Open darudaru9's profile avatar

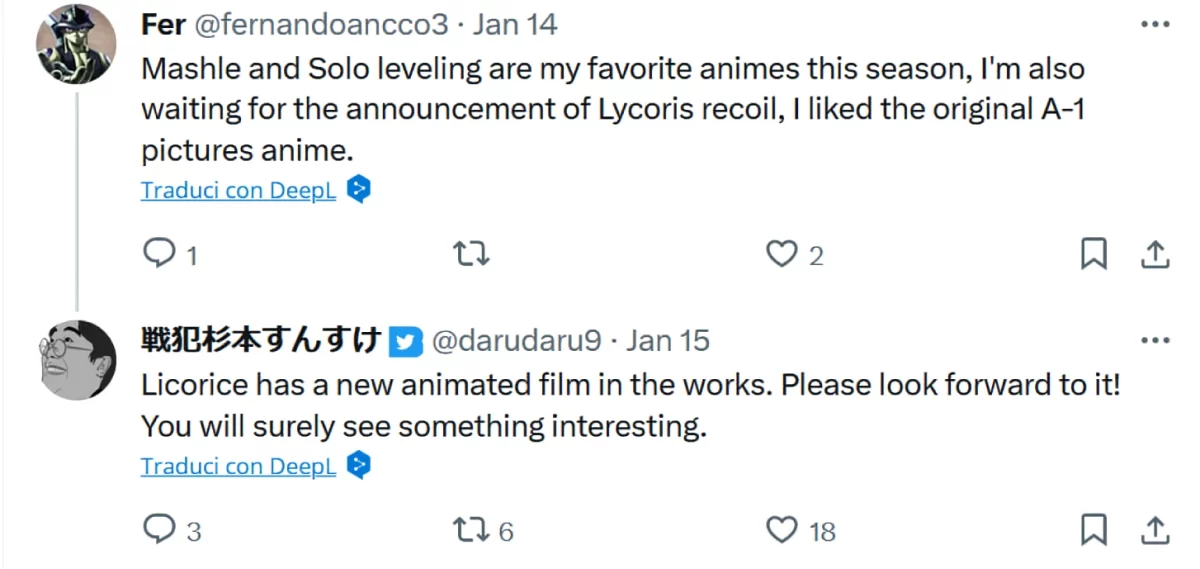[76, 360]
